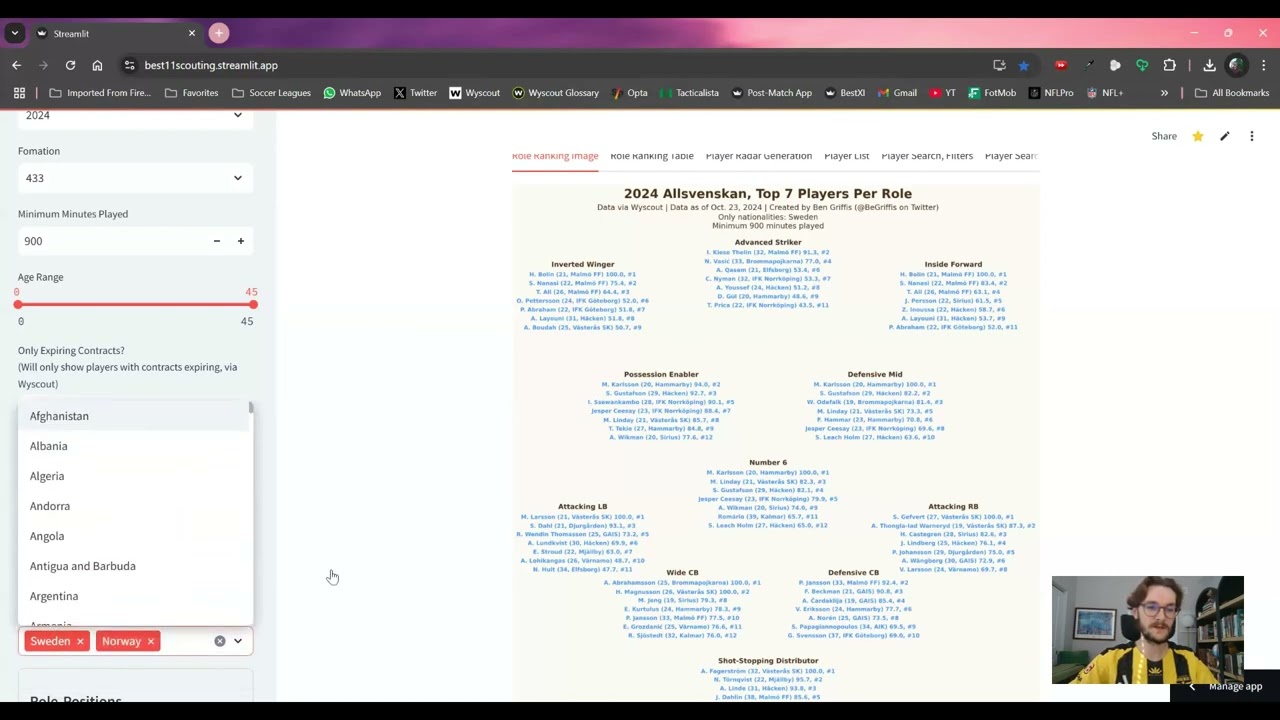Click Share in Streamlit header
Image resolution: width=1280 pixels, height=720 pixels.
pos(1164,136)
